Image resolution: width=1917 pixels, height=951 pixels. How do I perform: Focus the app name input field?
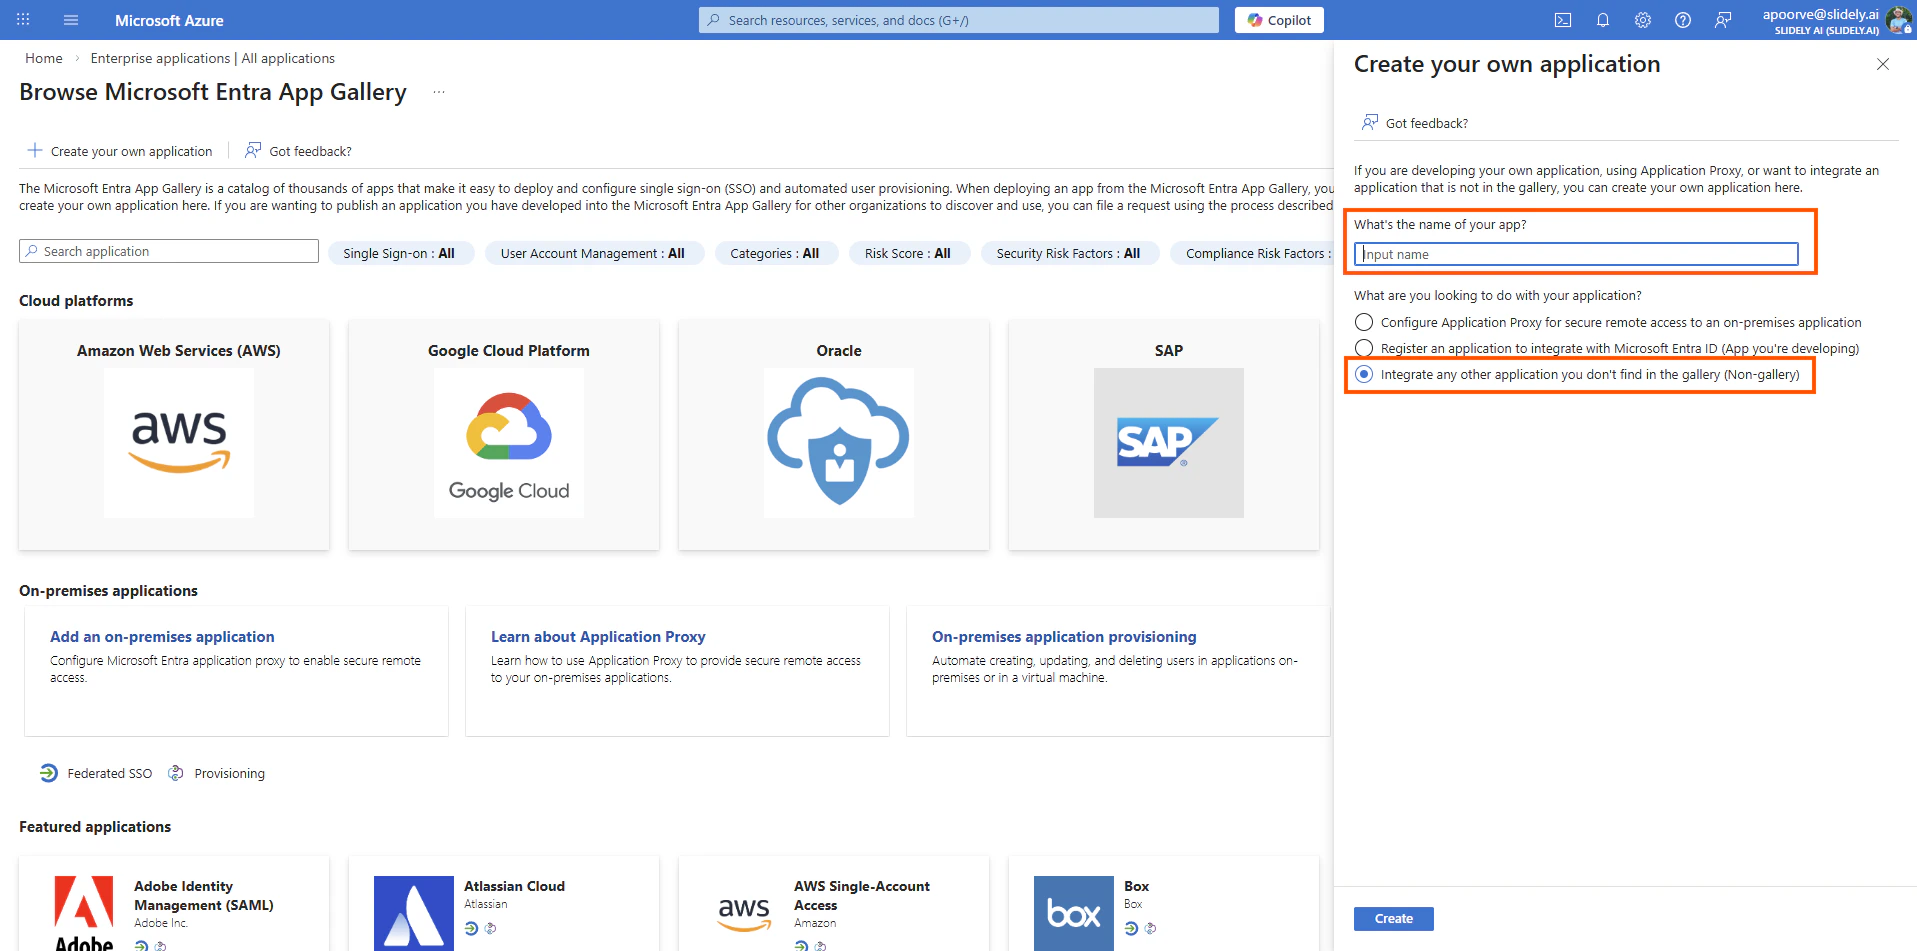tap(1576, 254)
